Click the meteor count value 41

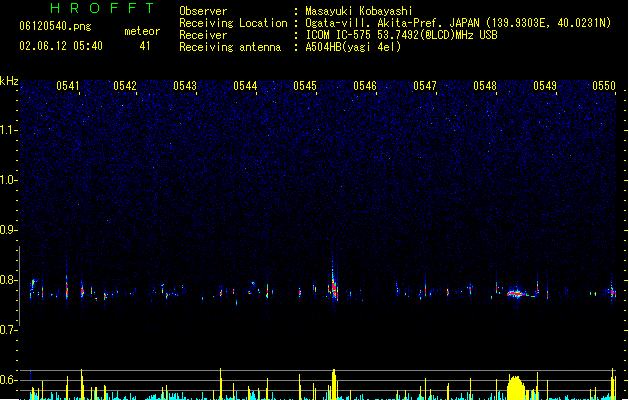[x=145, y=46]
